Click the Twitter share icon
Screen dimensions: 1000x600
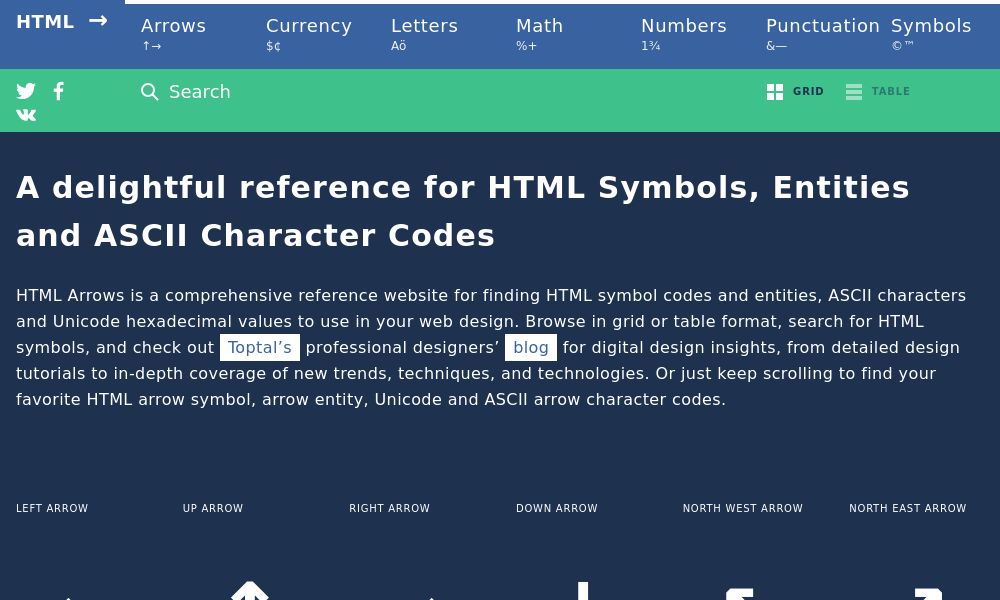(x=26, y=91)
